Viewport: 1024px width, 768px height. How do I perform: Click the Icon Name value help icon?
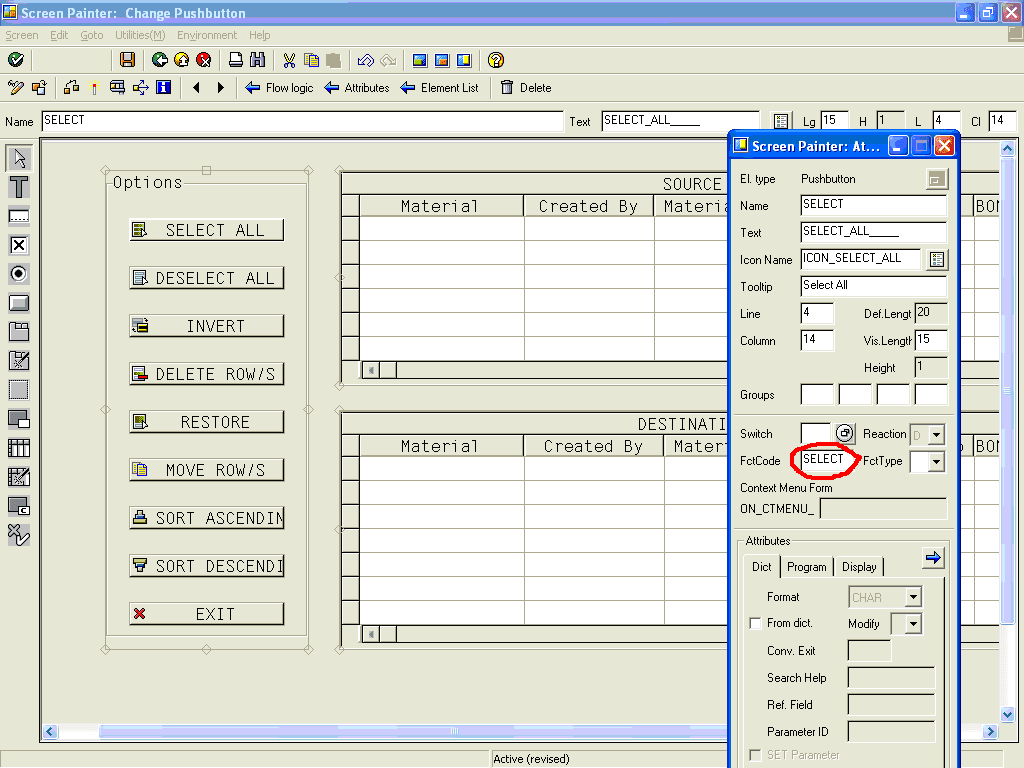937,259
